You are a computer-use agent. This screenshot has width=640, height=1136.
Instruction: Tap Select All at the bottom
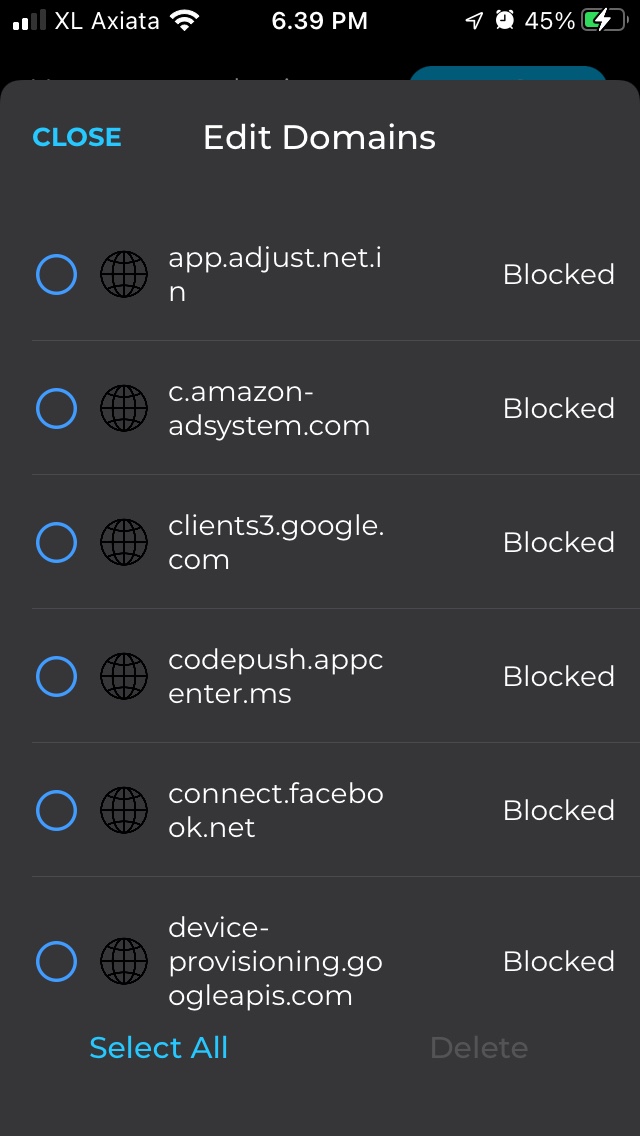tap(159, 1048)
